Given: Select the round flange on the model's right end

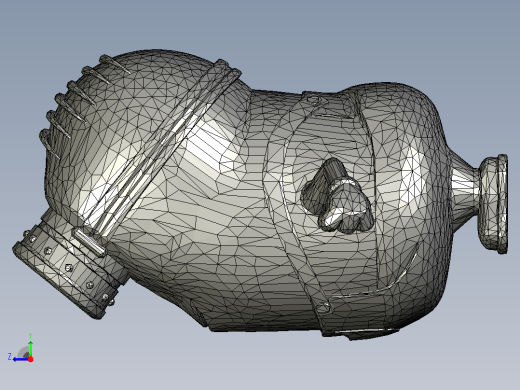Looking at the screenshot, I should pos(494,204).
